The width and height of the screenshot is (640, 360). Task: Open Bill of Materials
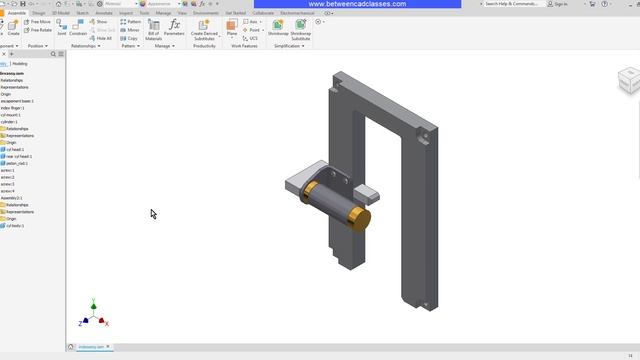pyautogui.click(x=153, y=29)
